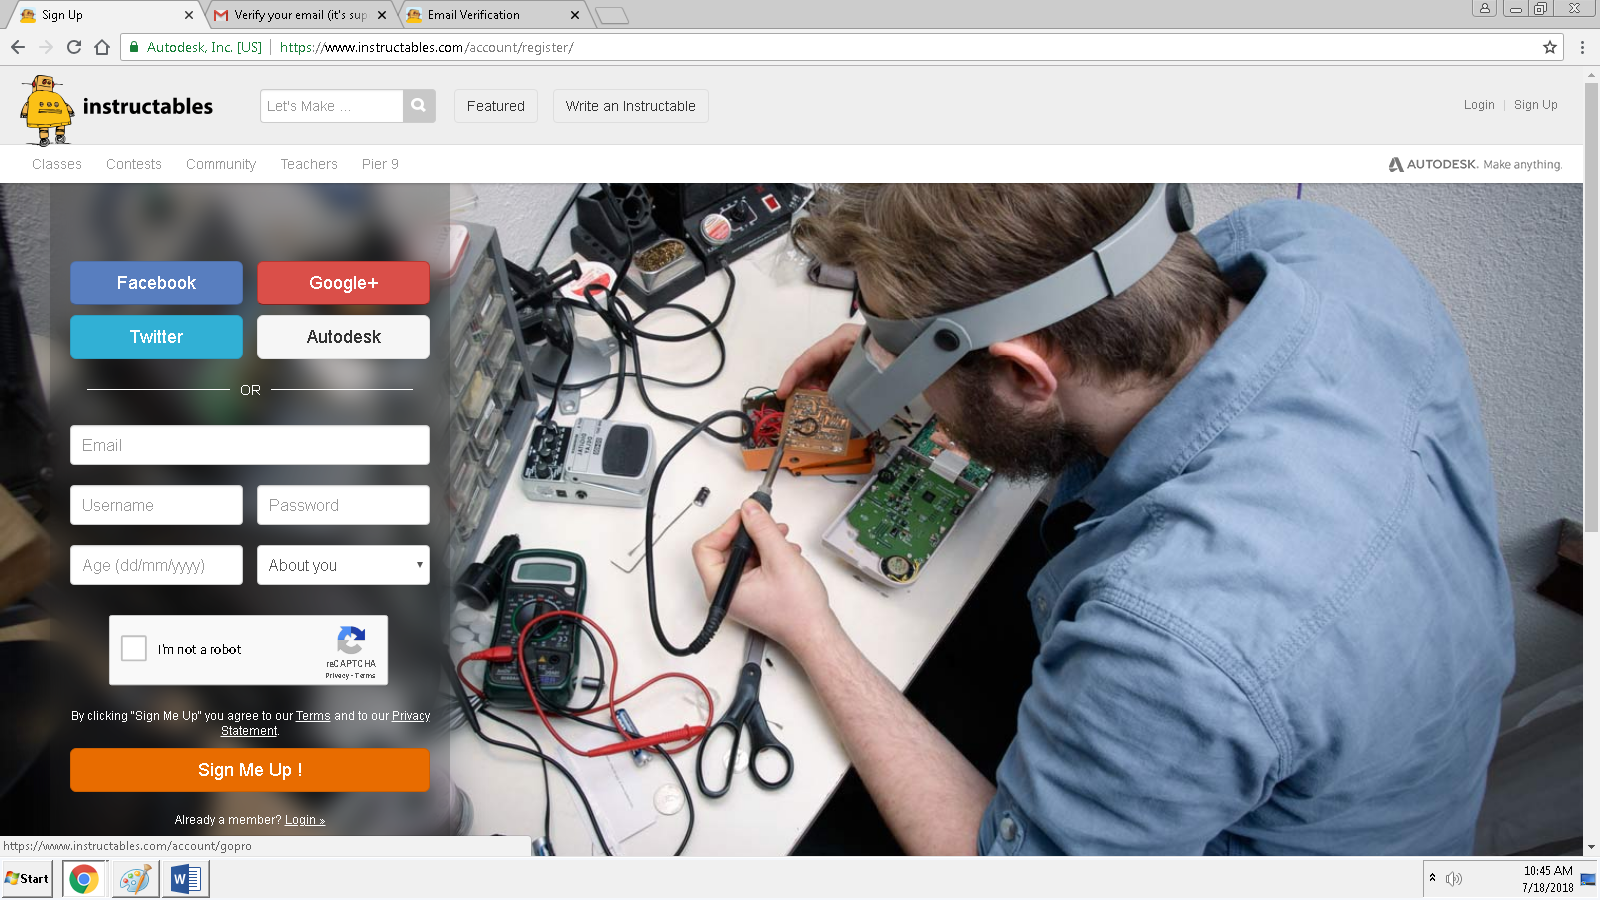Viewport: 1600px width, 900px height.
Task: Sign up with Google+
Action: coord(343,283)
